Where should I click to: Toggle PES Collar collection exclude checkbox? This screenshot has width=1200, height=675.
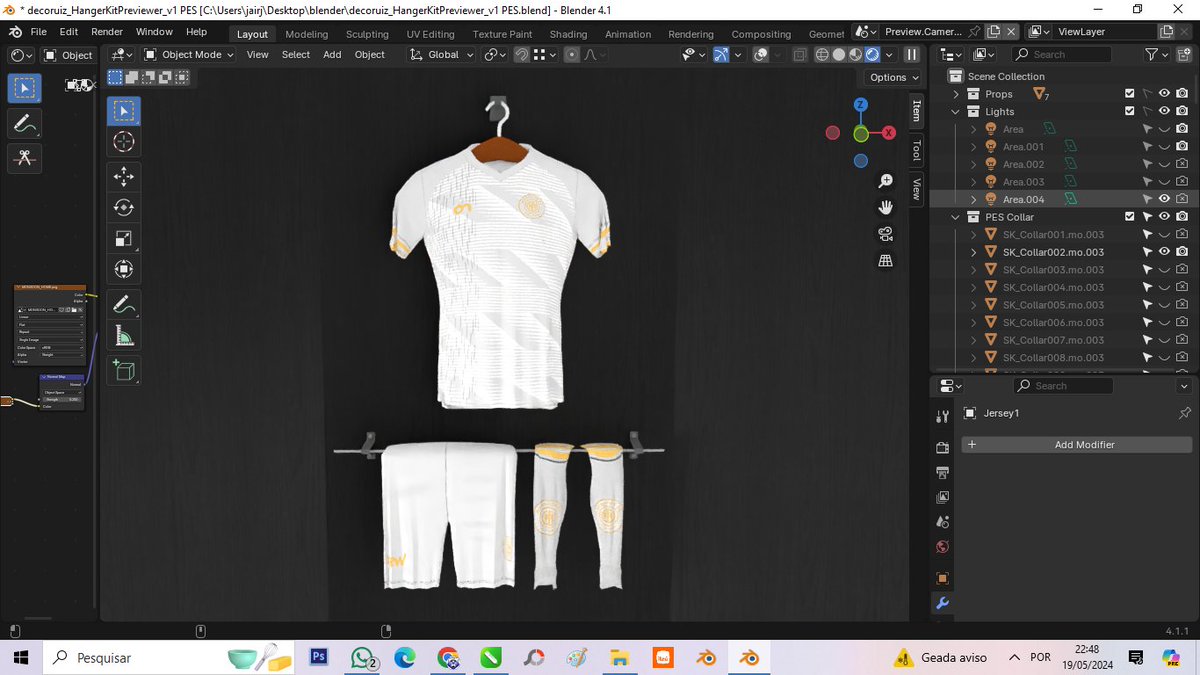[1130, 217]
